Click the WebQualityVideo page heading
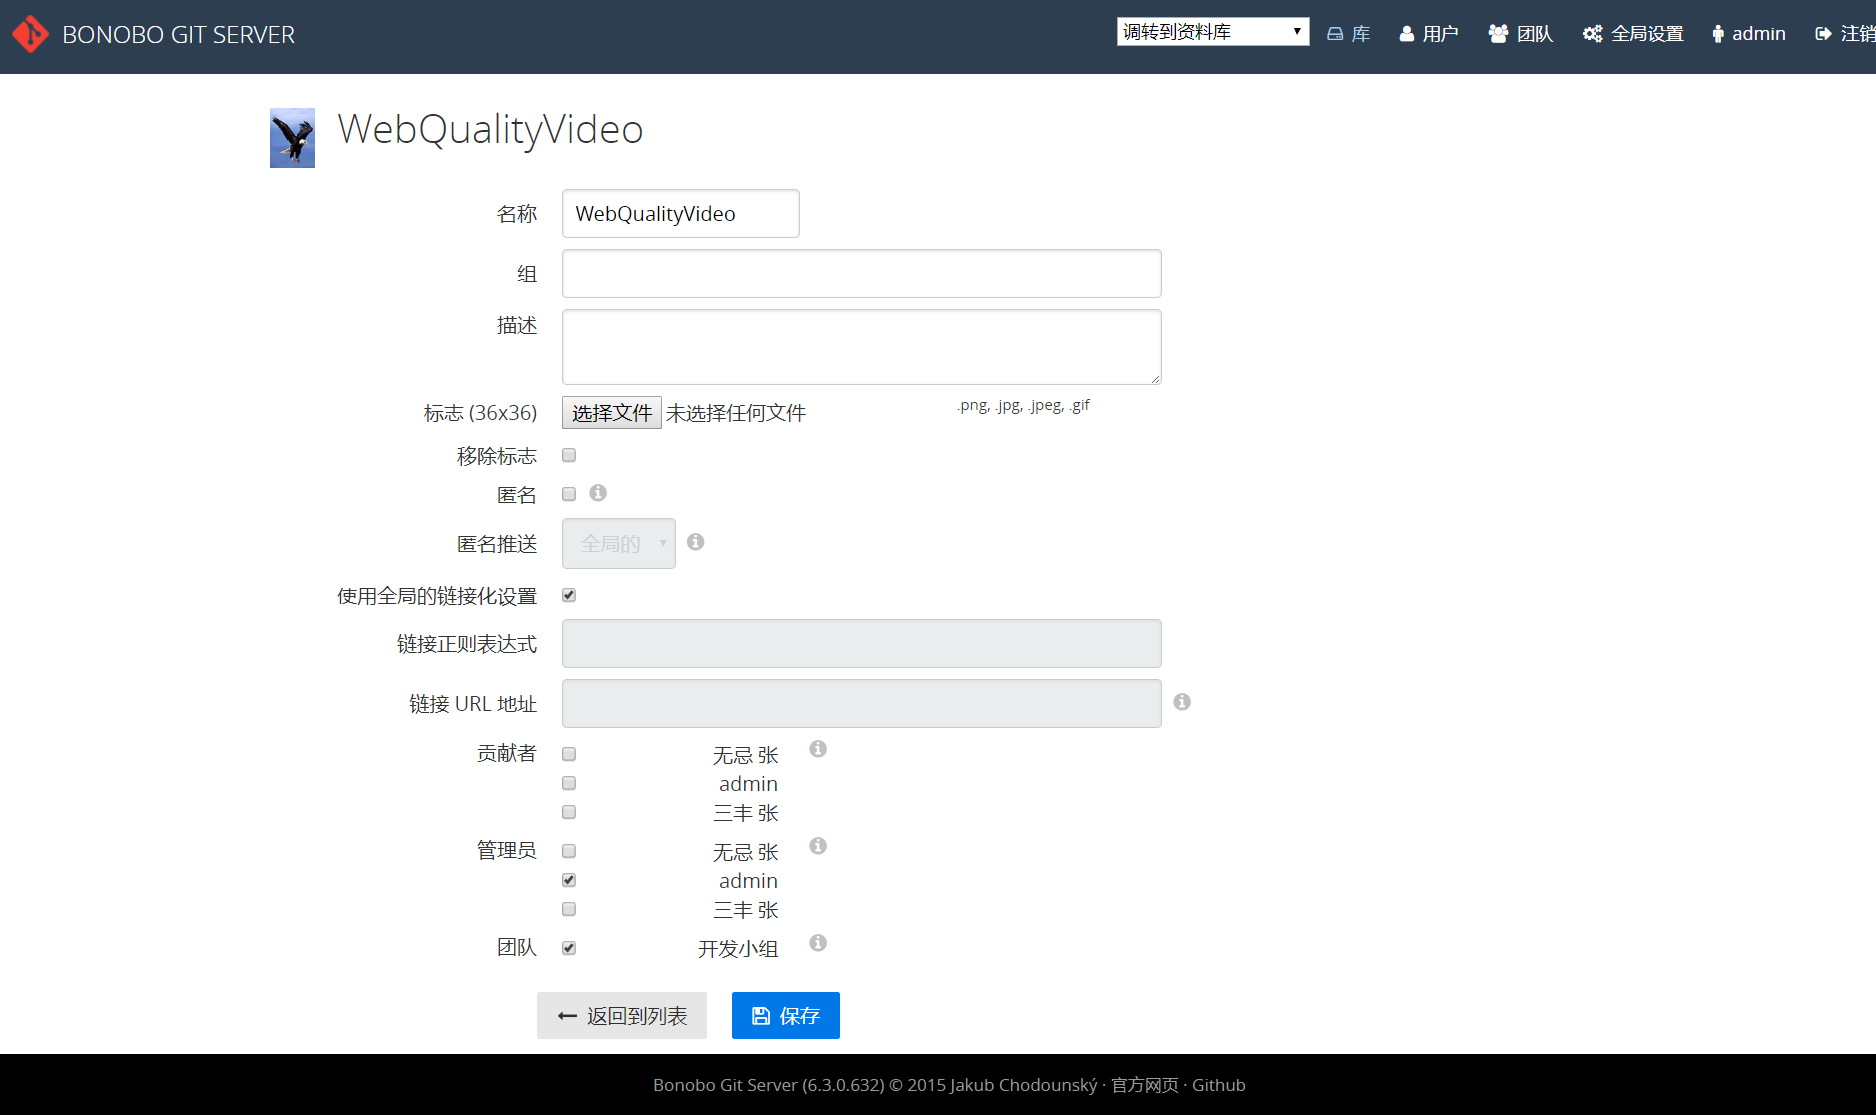This screenshot has width=1876, height=1115. pos(490,129)
